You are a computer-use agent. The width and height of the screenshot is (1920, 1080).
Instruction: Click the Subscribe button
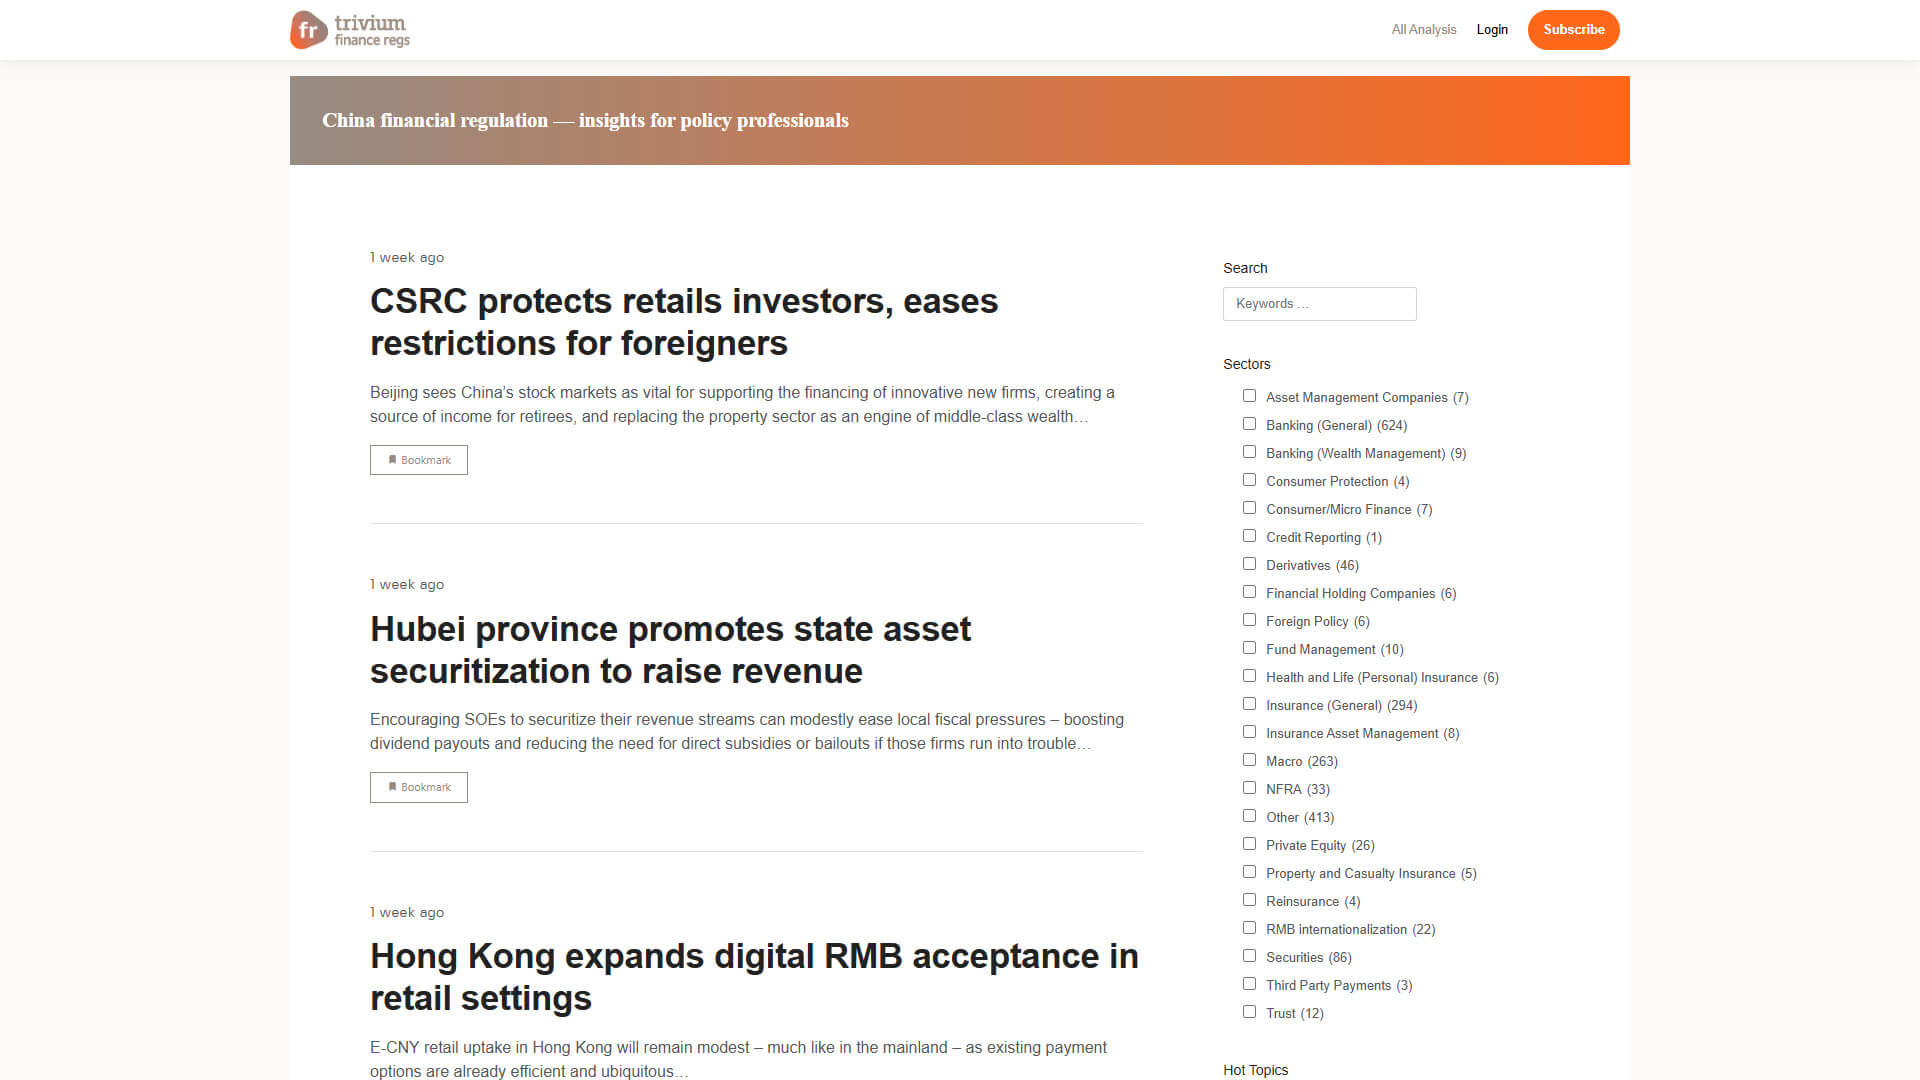(x=1573, y=29)
